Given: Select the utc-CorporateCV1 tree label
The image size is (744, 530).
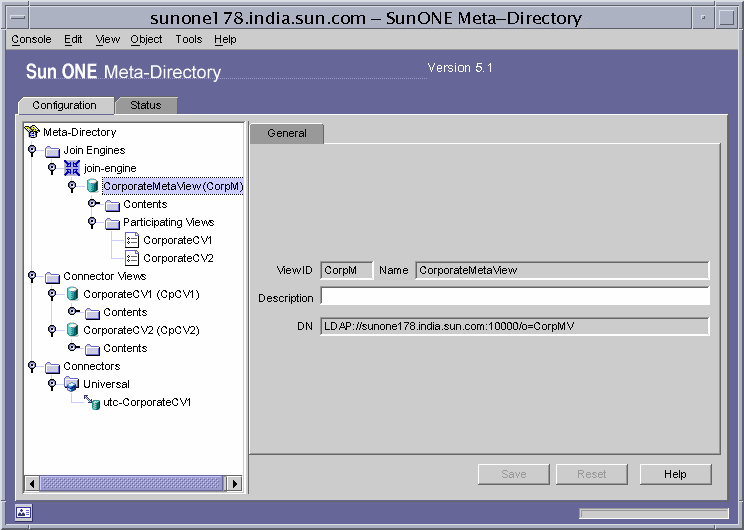Looking at the screenshot, I should tap(147, 402).
